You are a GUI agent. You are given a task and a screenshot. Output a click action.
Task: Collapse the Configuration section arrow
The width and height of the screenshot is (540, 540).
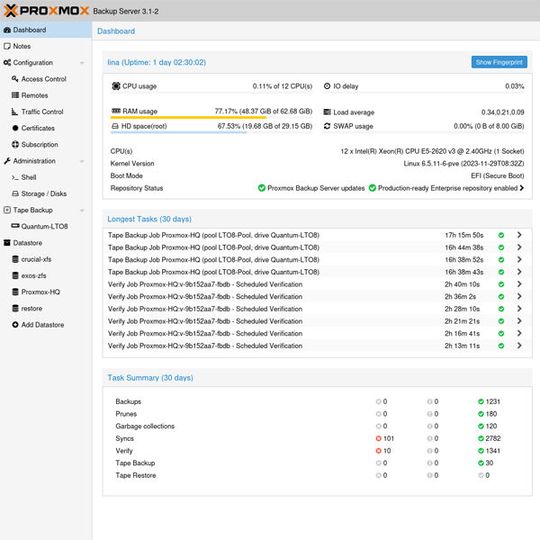click(x=82, y=63)
